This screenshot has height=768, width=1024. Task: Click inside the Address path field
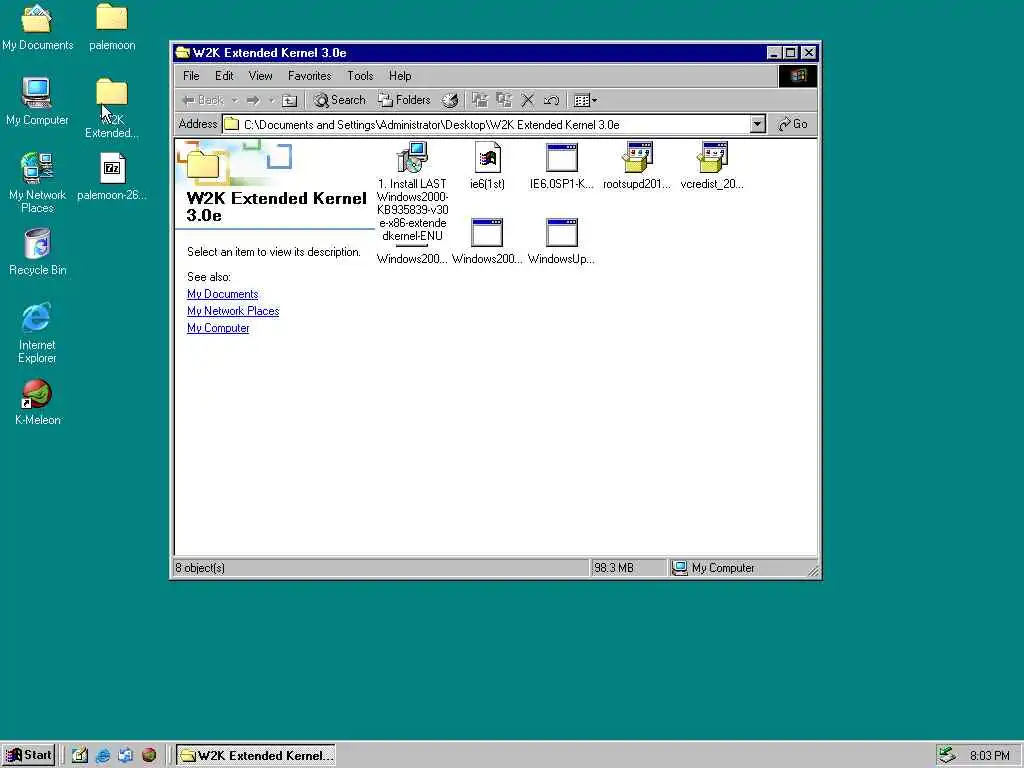click(487, 124)
